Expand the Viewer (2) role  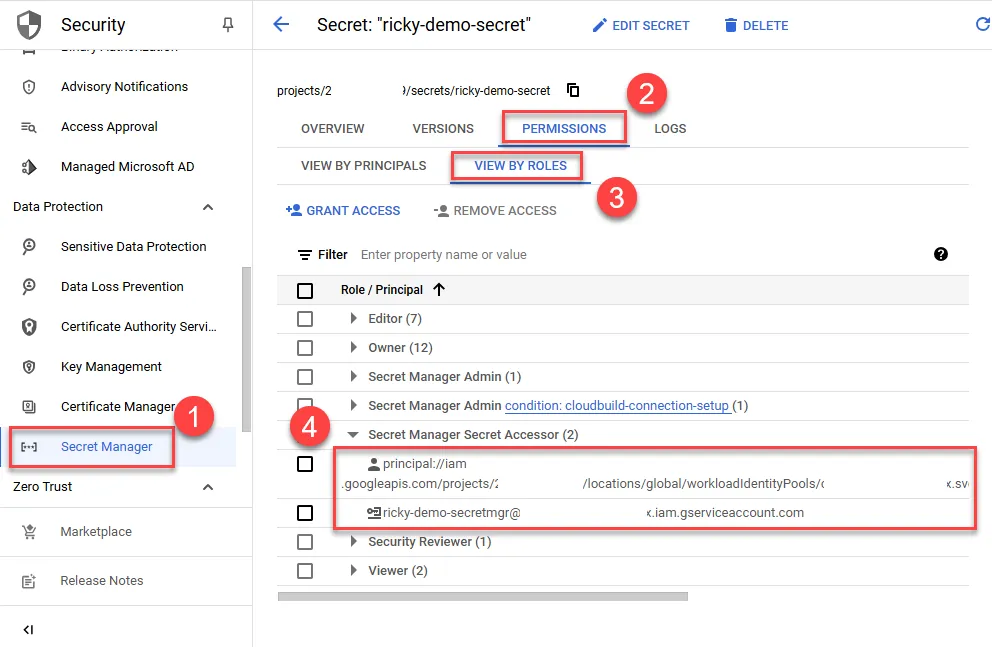pos(353,570)
